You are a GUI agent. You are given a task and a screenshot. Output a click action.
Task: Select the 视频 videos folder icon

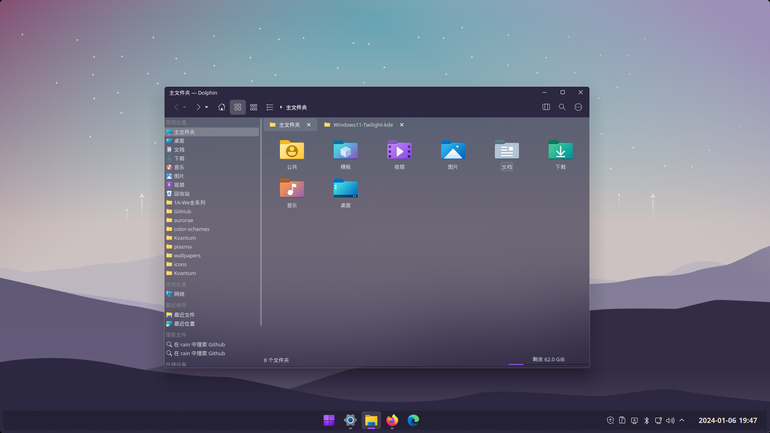[x=399, y=150]
